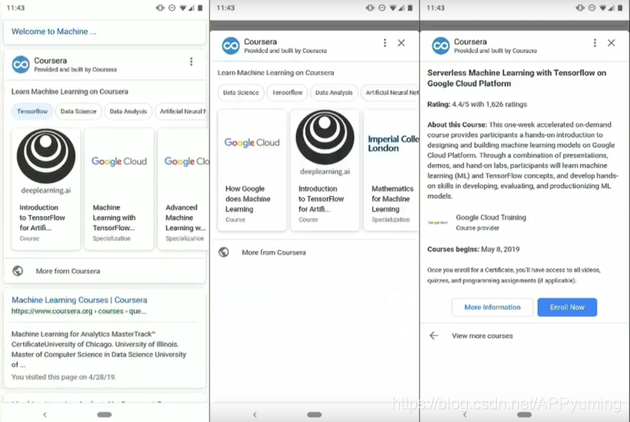Open Introduction to TensorFlow card in left phone

[46, 189]
